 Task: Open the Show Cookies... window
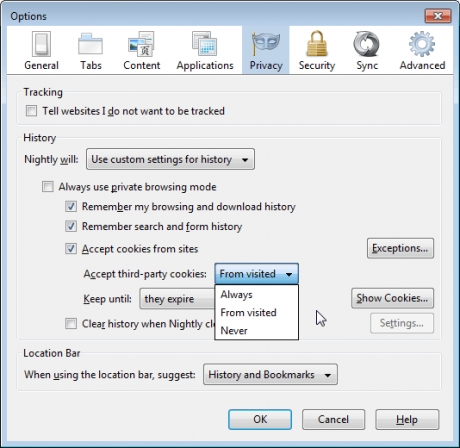coord(392,298)
